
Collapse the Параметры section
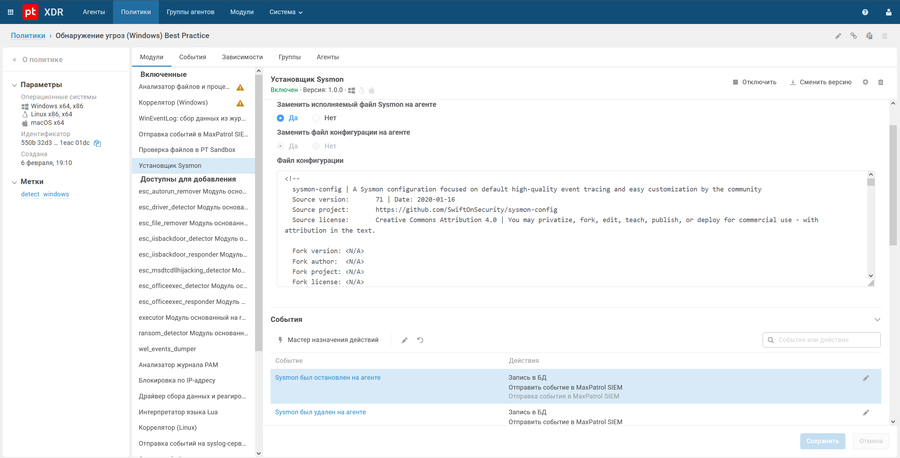14,85
